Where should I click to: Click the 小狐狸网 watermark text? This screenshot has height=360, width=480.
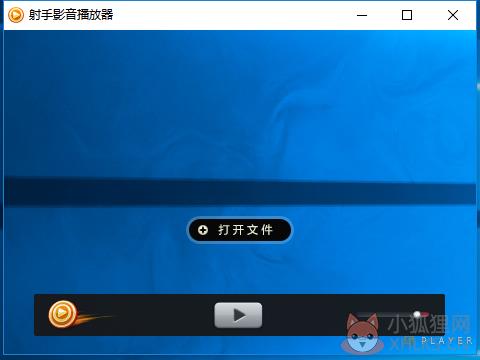429,324
